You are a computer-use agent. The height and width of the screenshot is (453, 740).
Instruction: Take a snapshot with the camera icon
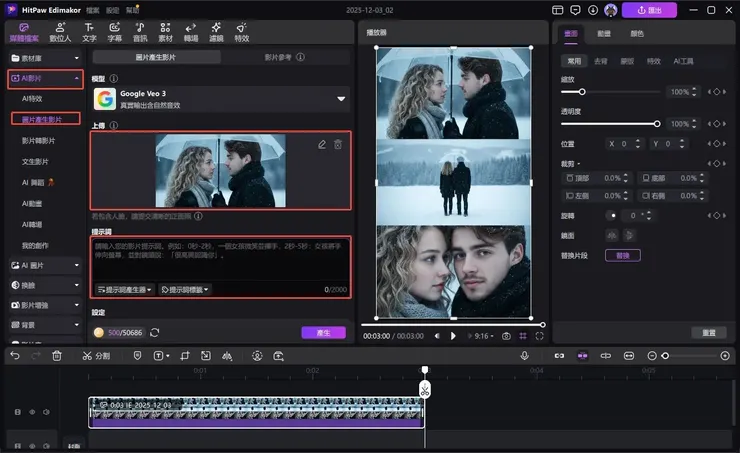tap(506, 336)
